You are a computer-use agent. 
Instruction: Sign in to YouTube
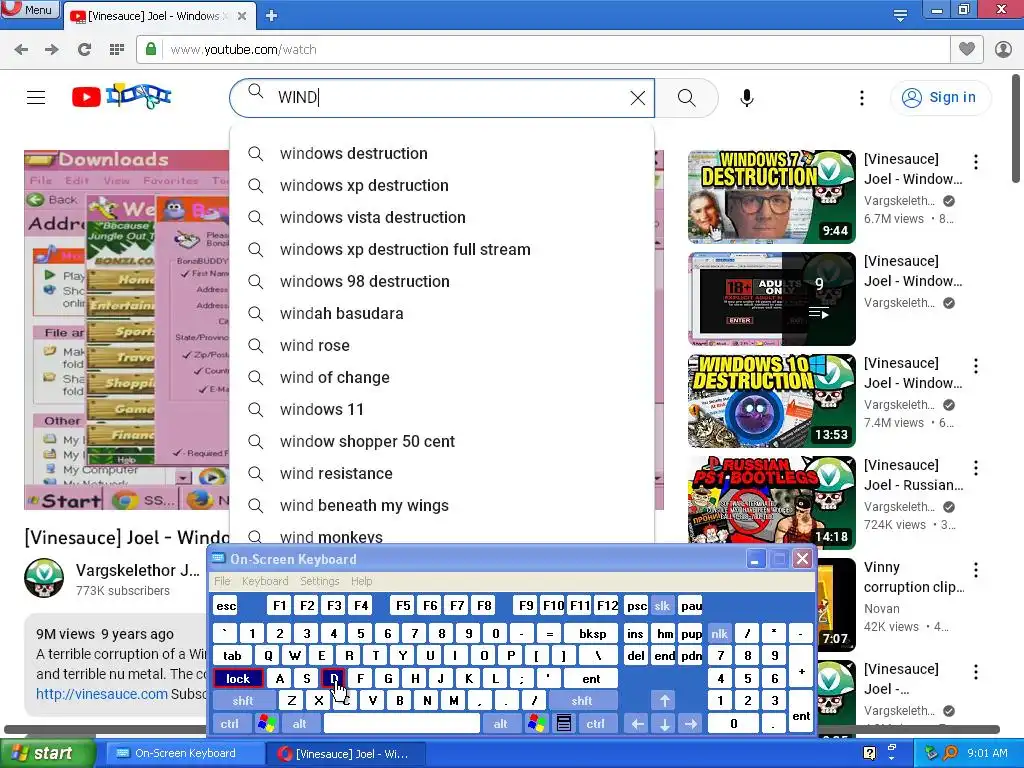940,97
